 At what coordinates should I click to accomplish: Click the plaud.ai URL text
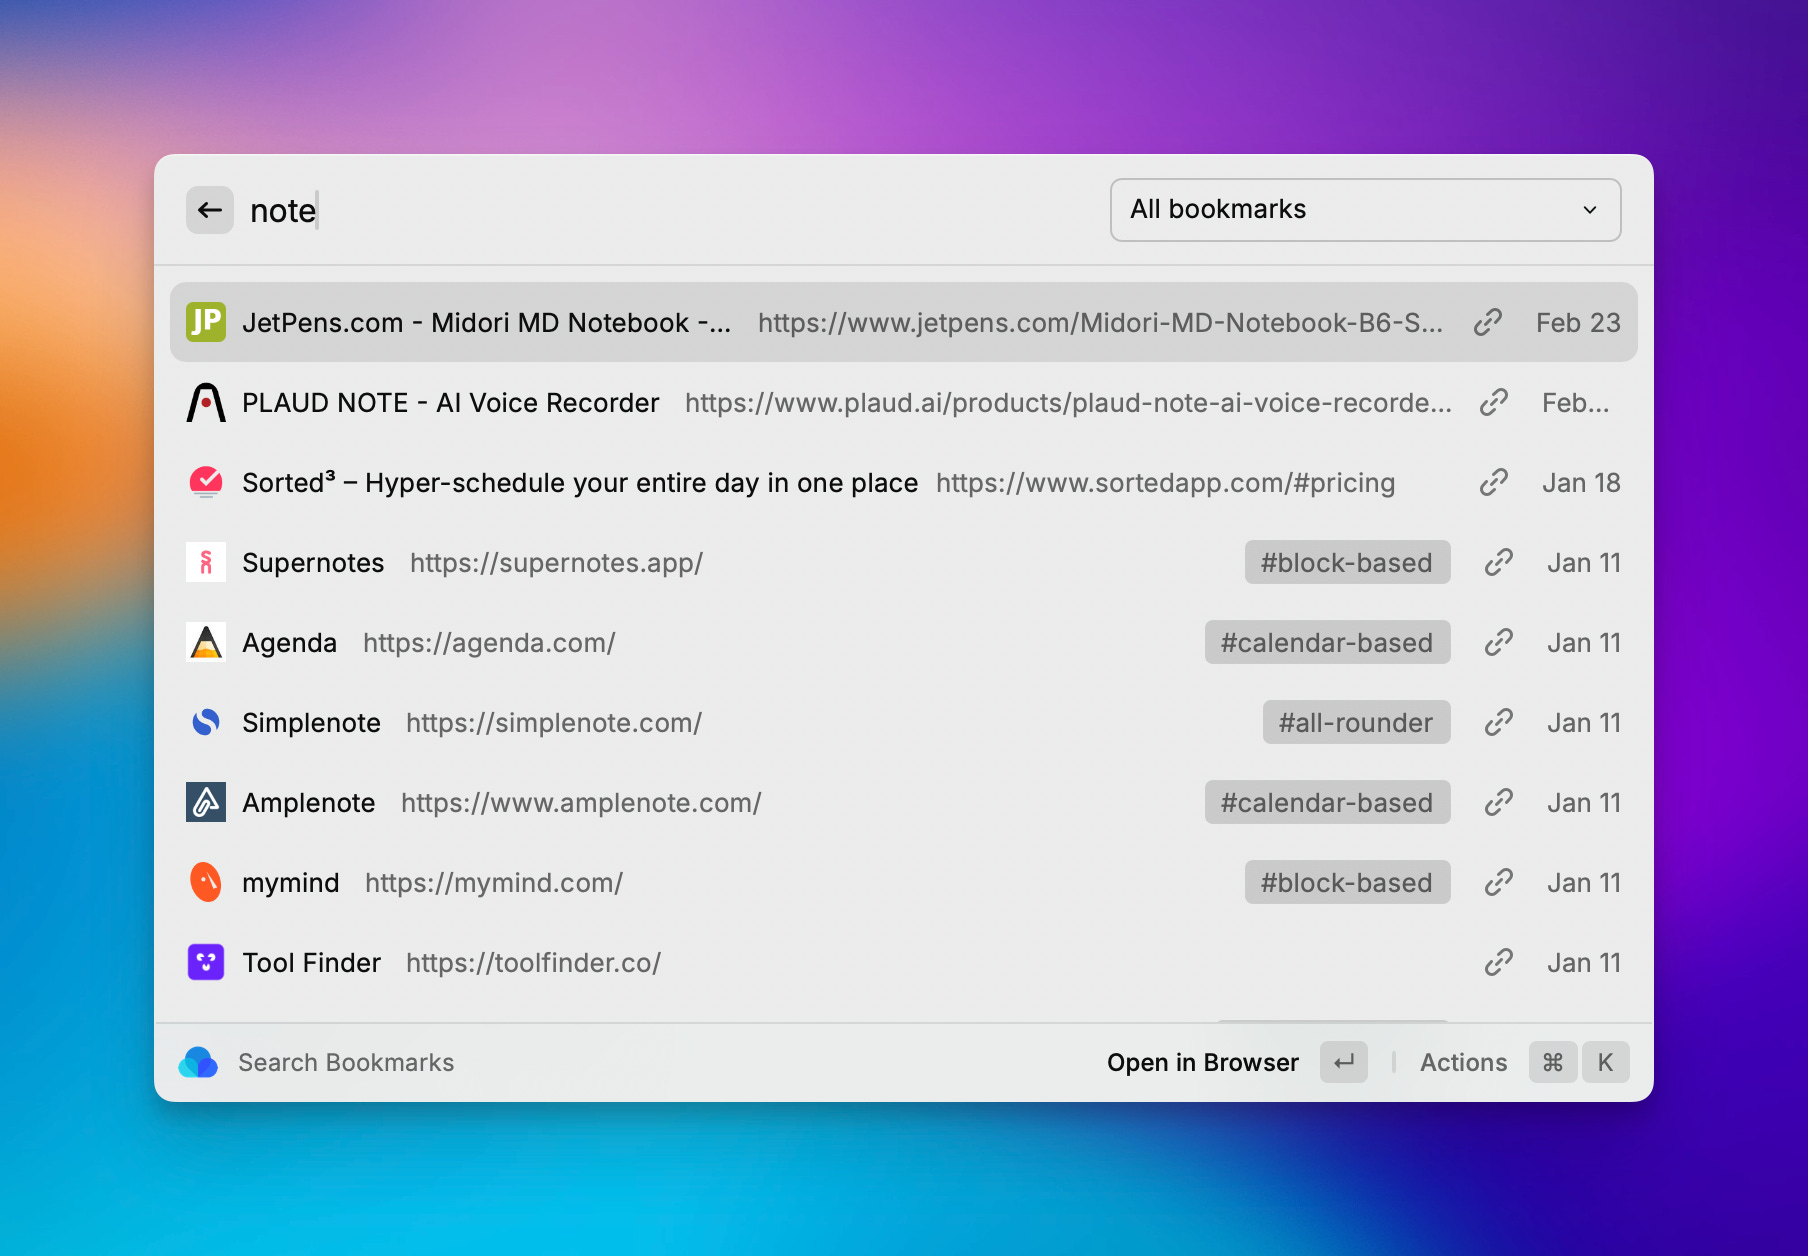(x=1069, y=402)
